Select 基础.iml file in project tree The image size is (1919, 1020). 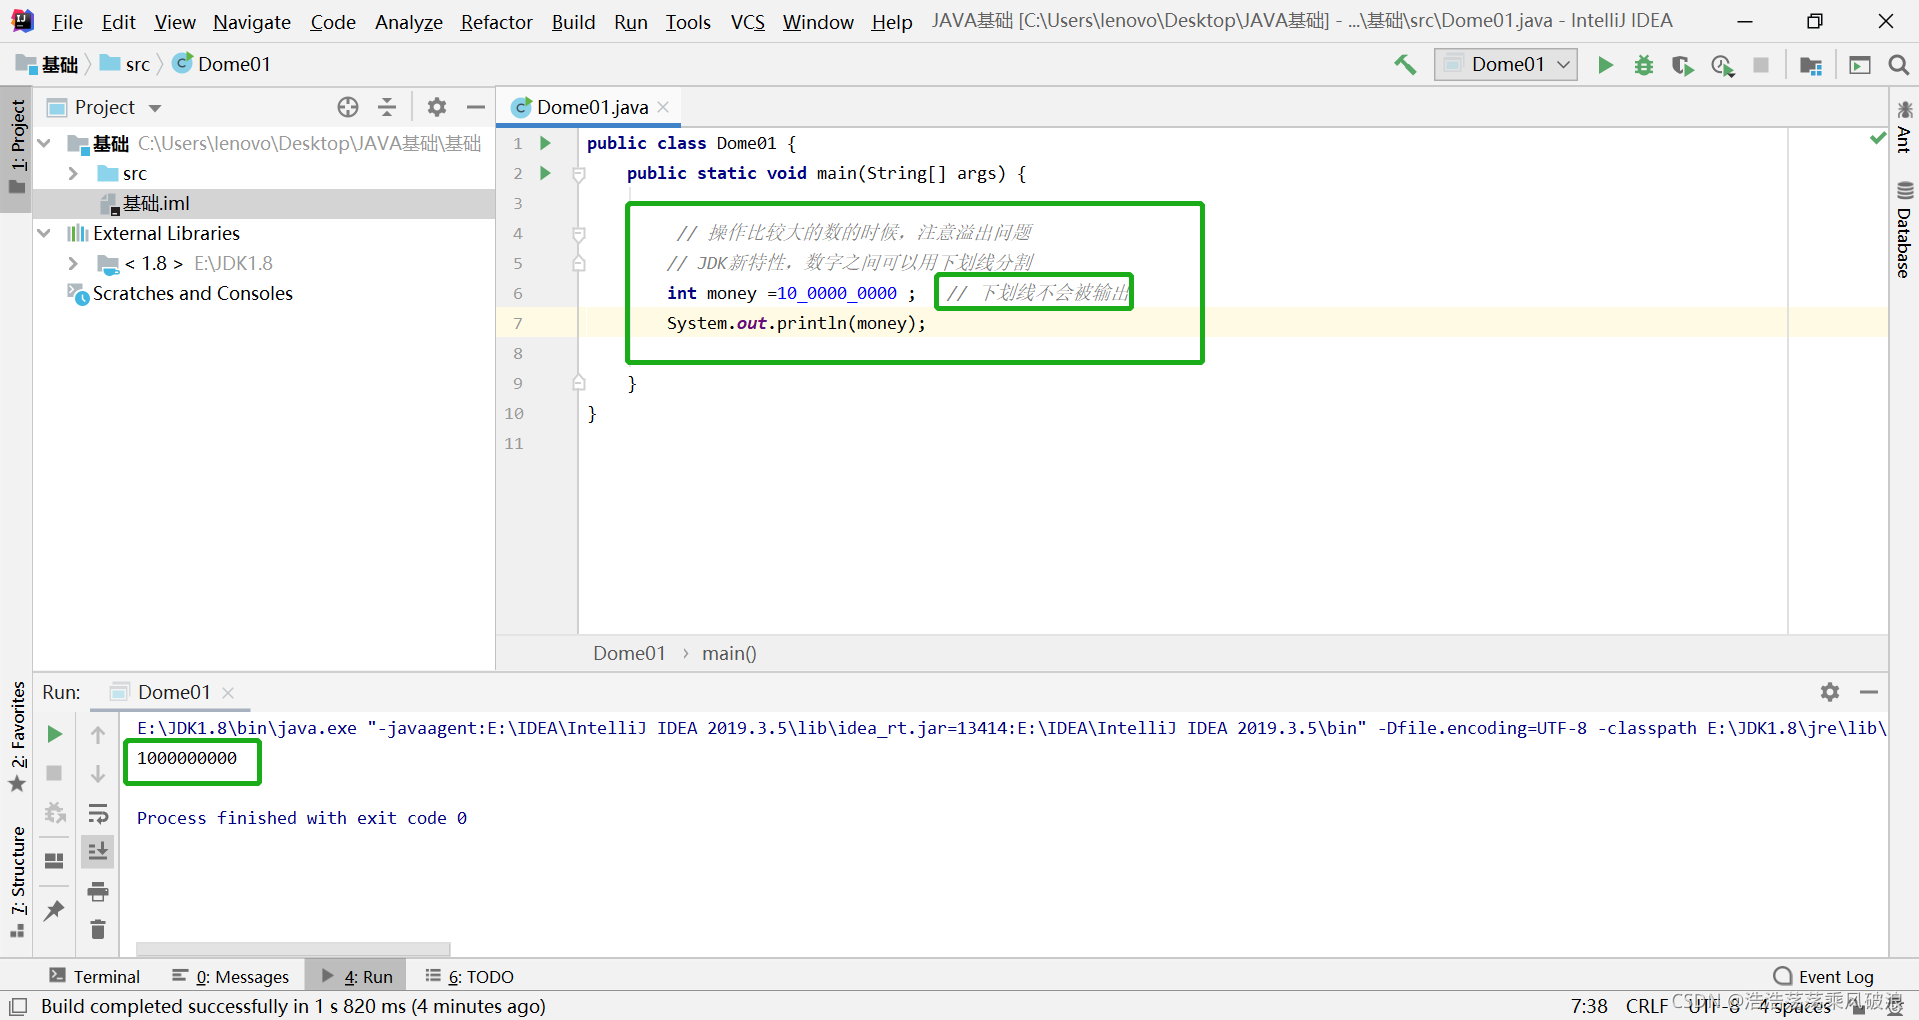pos(265,204)
